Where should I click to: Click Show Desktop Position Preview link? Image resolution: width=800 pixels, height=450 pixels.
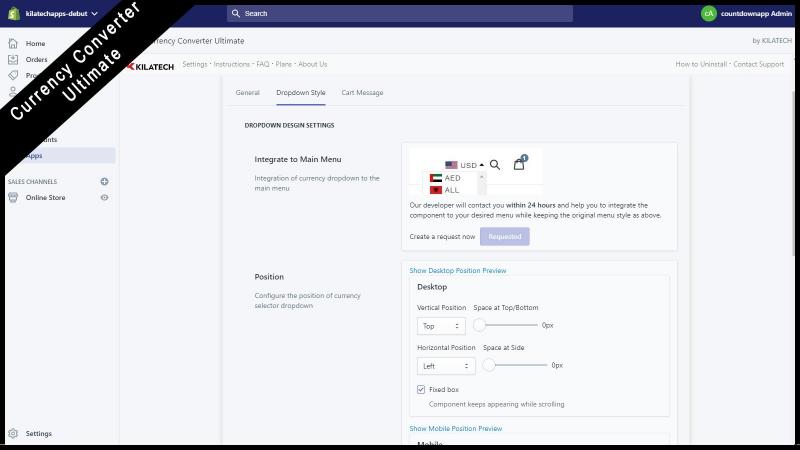tap(458, 271)
